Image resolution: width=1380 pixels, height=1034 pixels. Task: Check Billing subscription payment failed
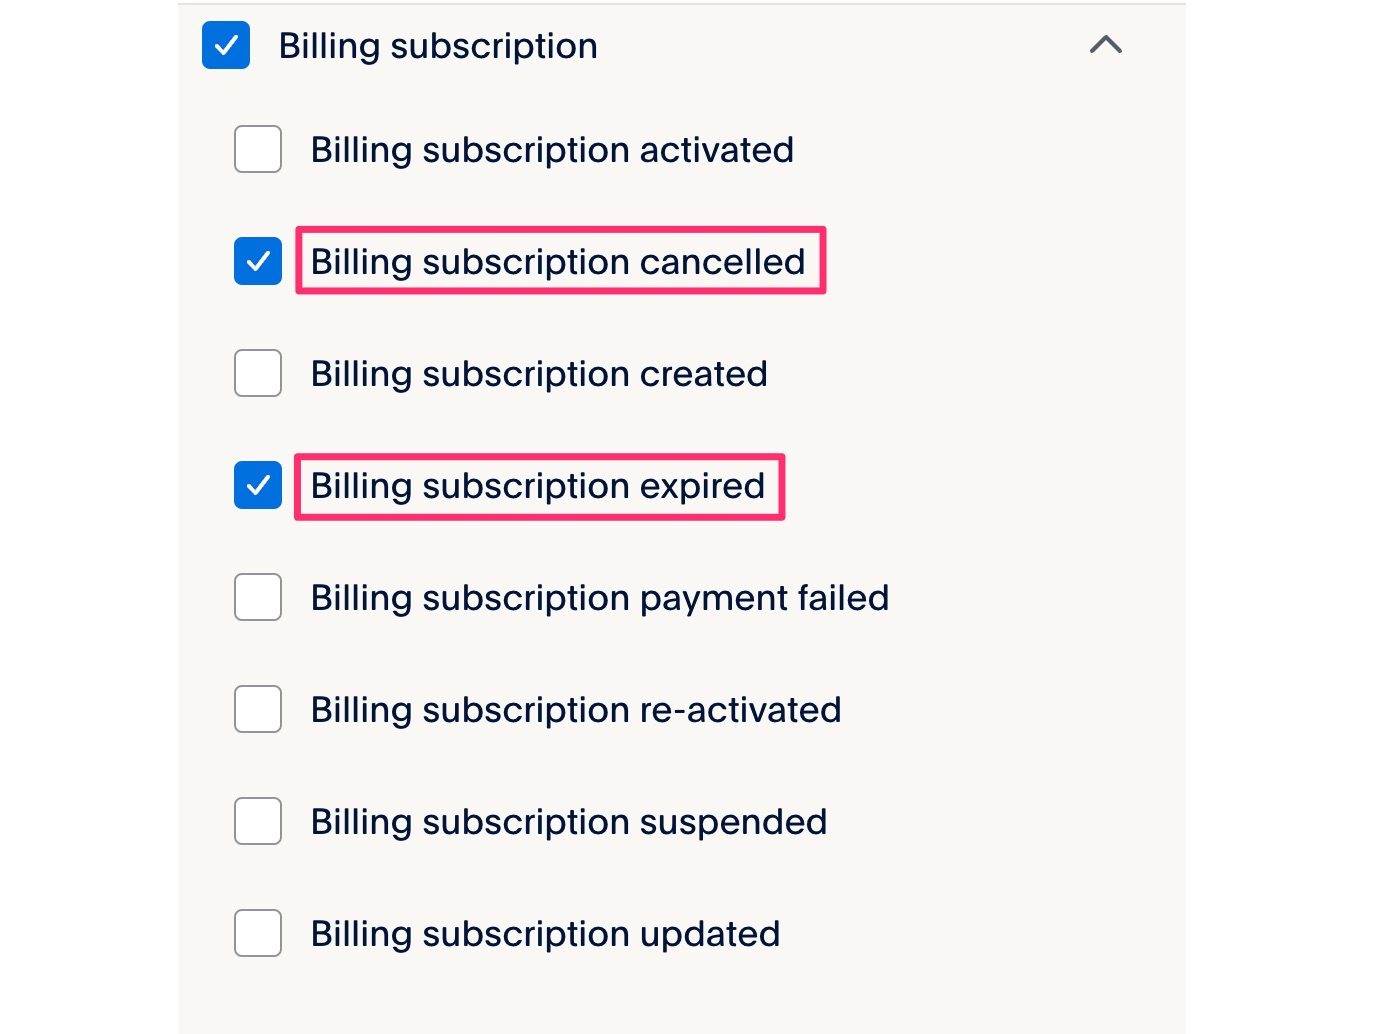tap(257, 597)
